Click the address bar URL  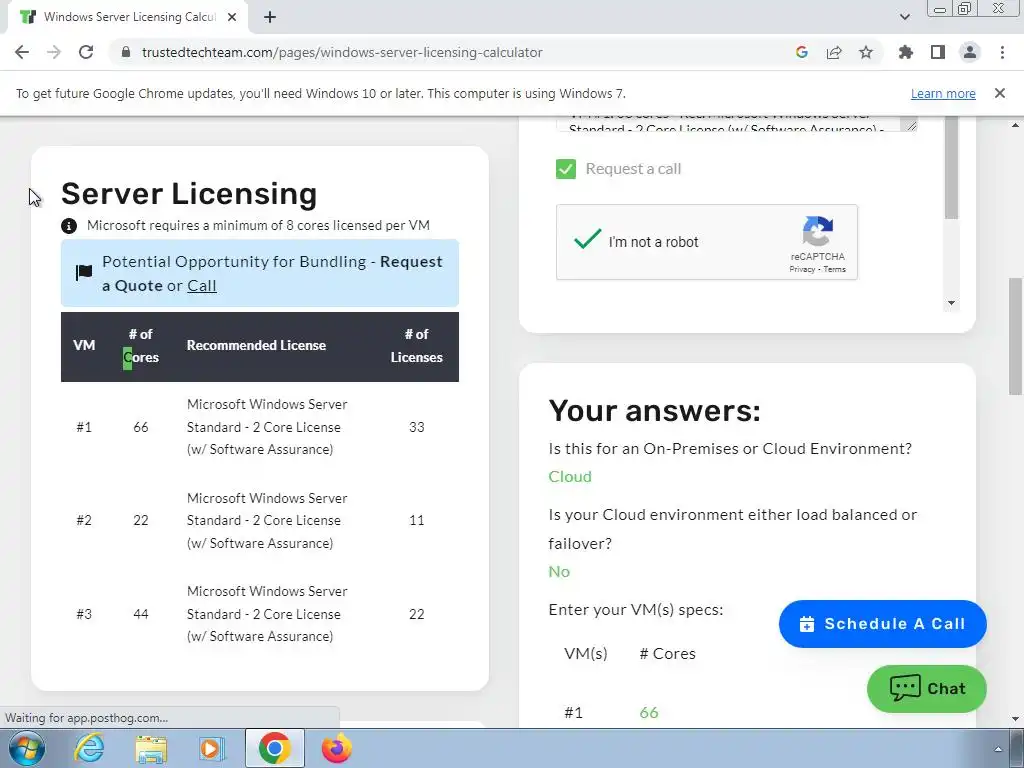342,52
